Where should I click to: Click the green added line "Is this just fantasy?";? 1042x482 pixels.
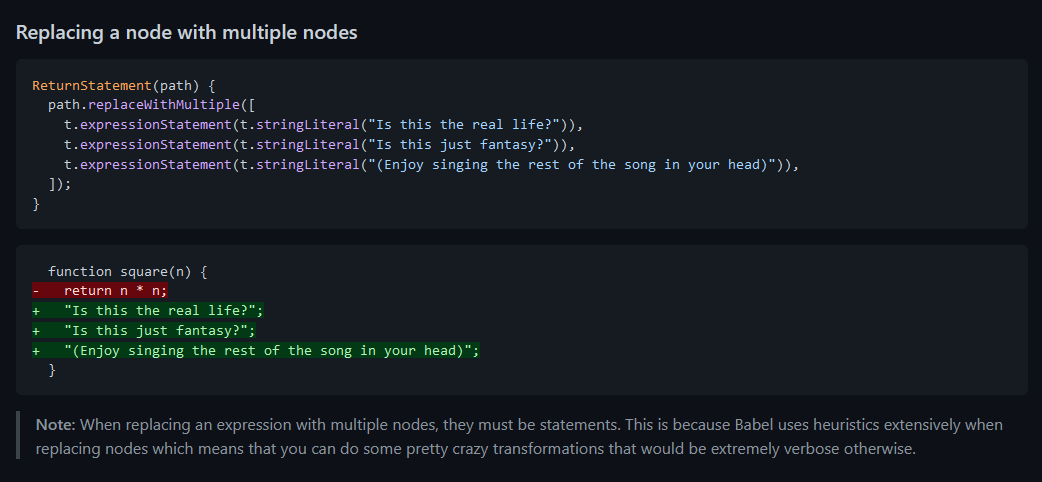tap(144, 330)
